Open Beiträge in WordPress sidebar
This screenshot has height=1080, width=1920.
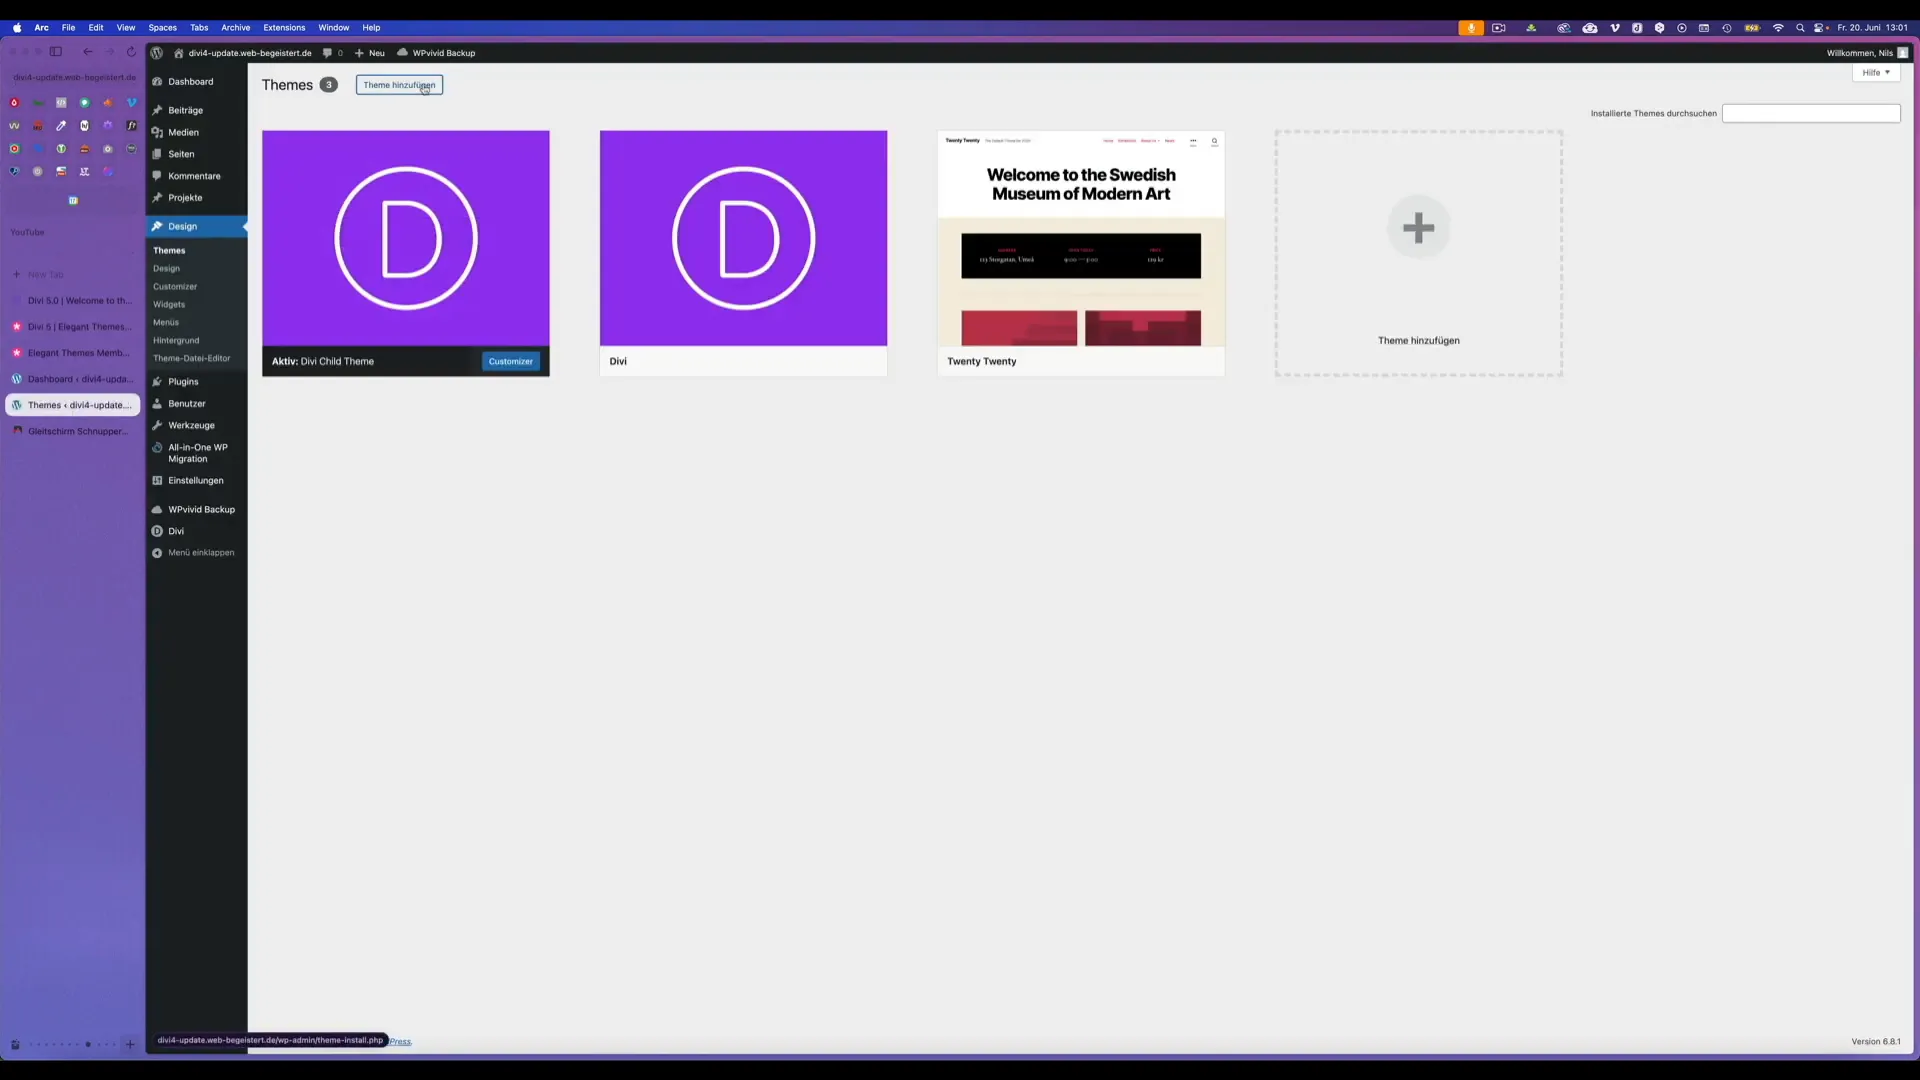pyautogui.click(x=197, y=110)
